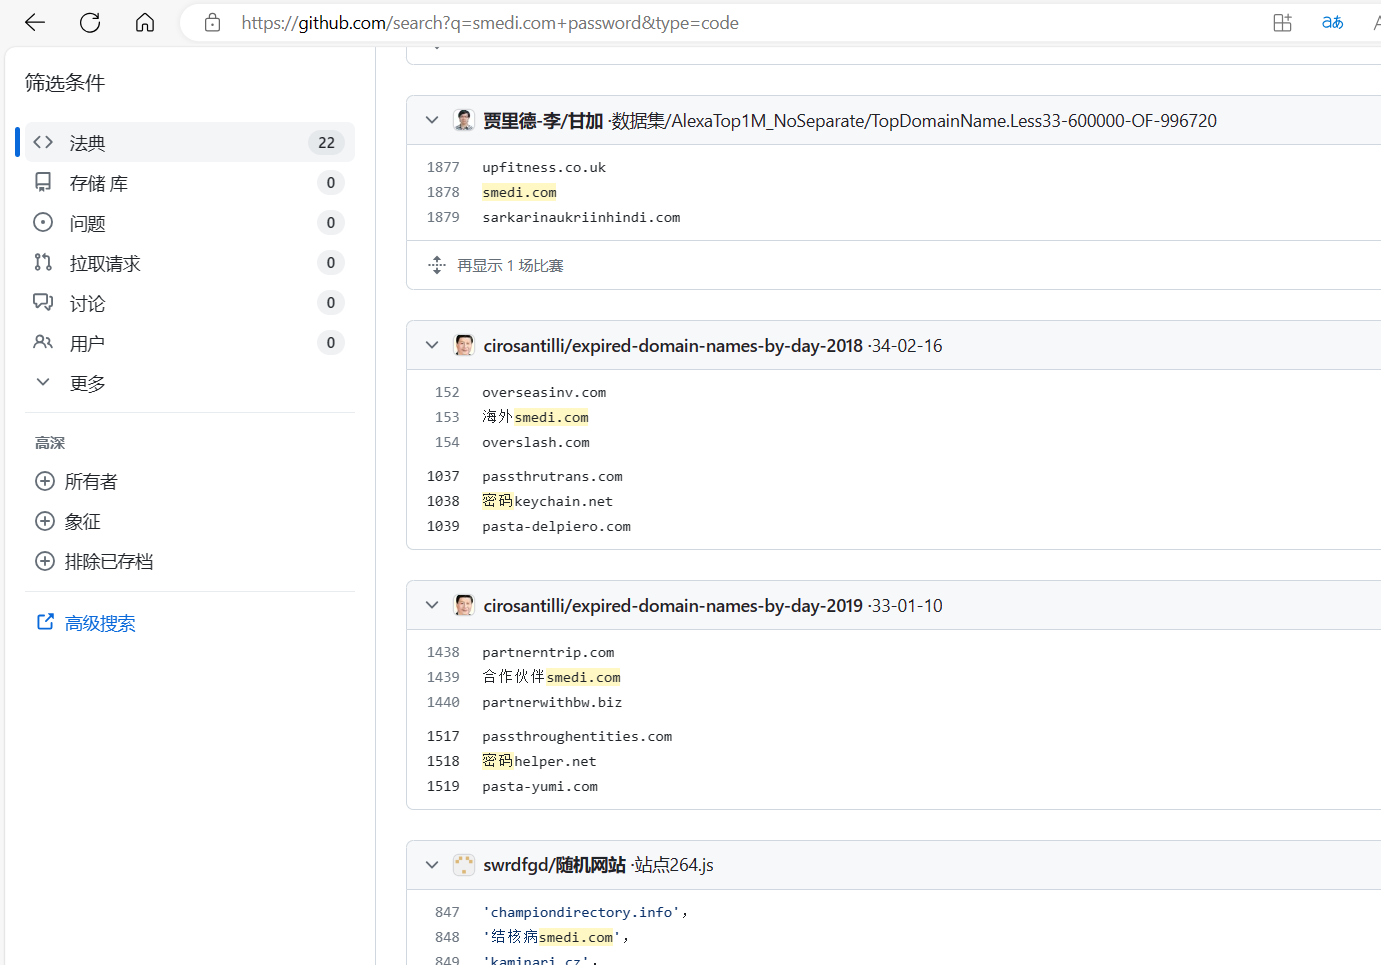Click line 1038 密码keychain.net
The width and height of the screenshot is (1381, 965).
(547, 501)
